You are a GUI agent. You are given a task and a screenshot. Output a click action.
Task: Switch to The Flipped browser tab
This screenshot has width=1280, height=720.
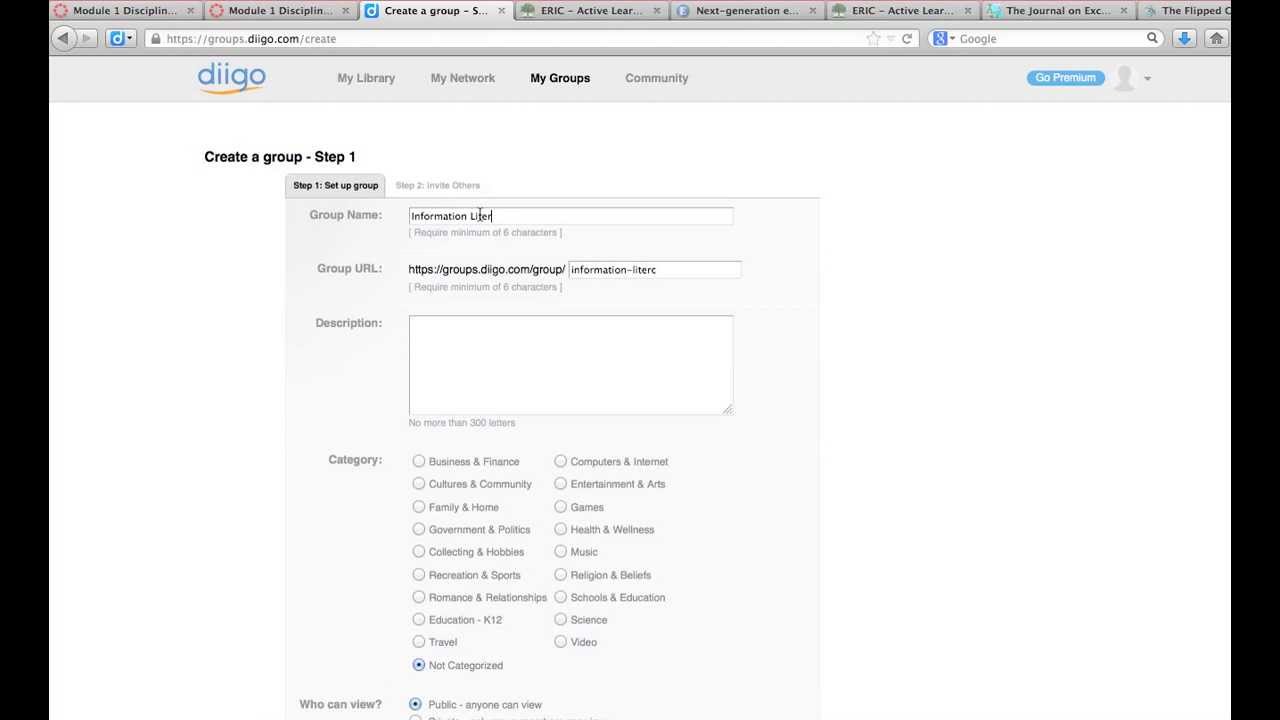coord(1185,11)
